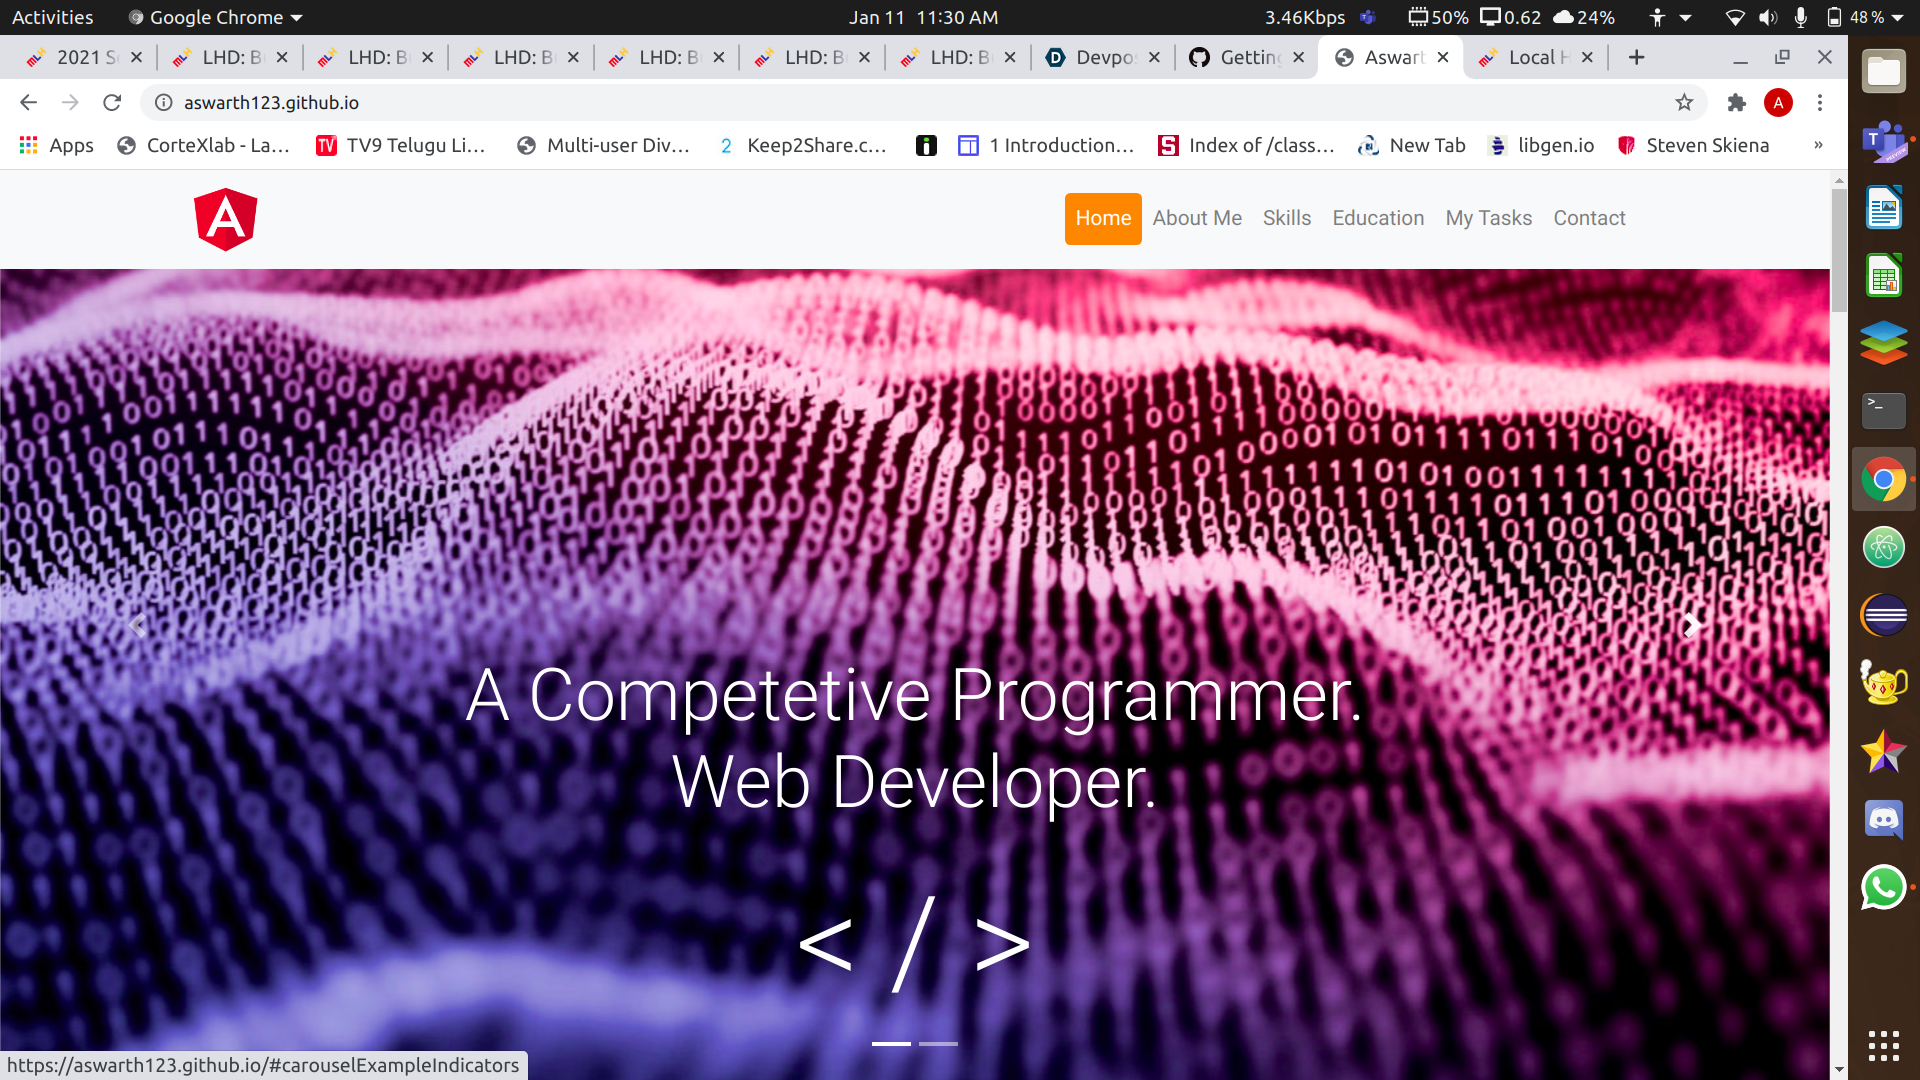This screenshot has height=1080, width=1920.
Task: Open new tab with plus button
Action: point(1636,57)
